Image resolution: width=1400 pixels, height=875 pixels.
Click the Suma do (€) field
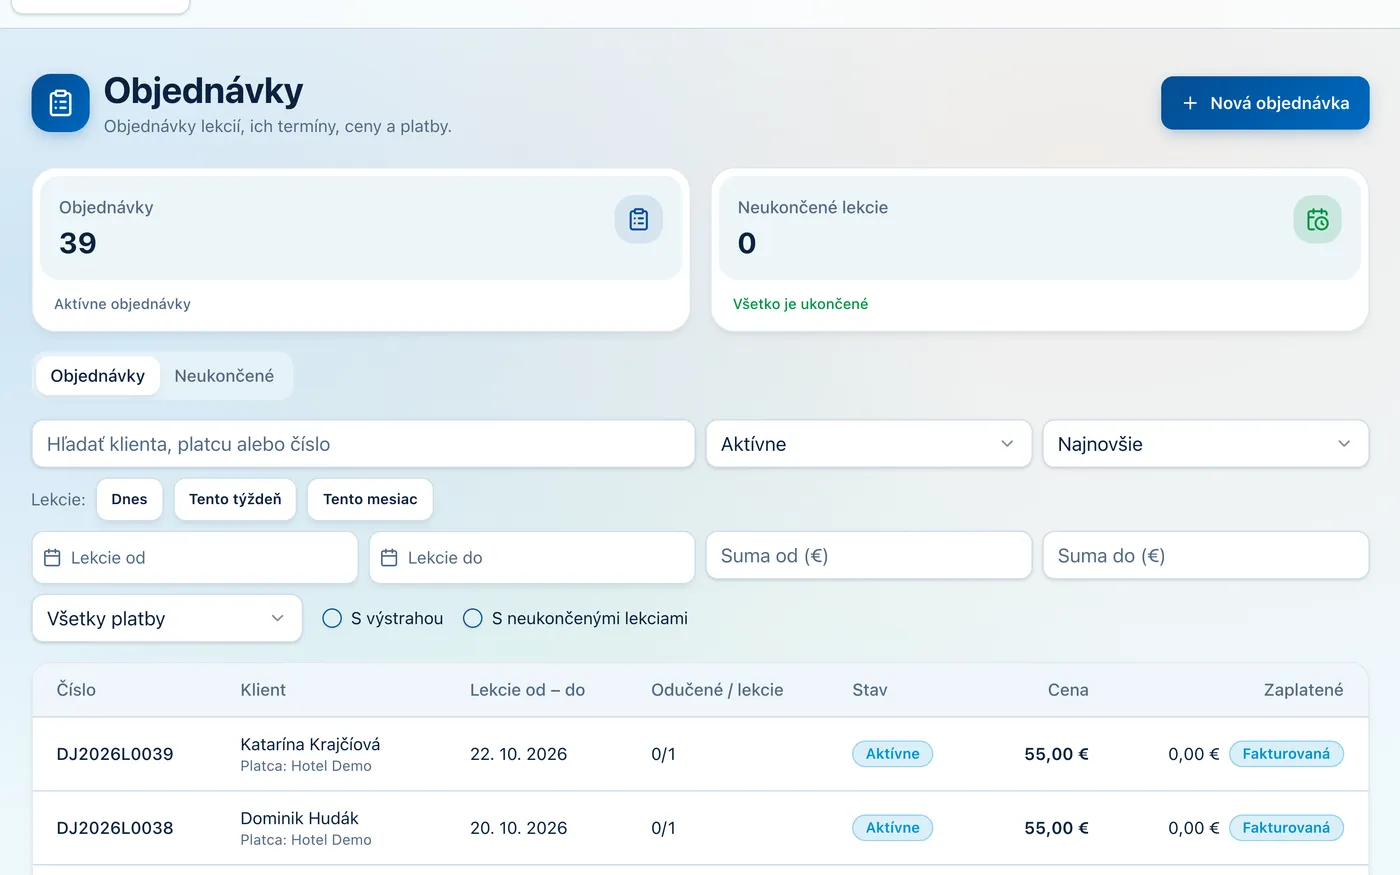click(1206, 556)
